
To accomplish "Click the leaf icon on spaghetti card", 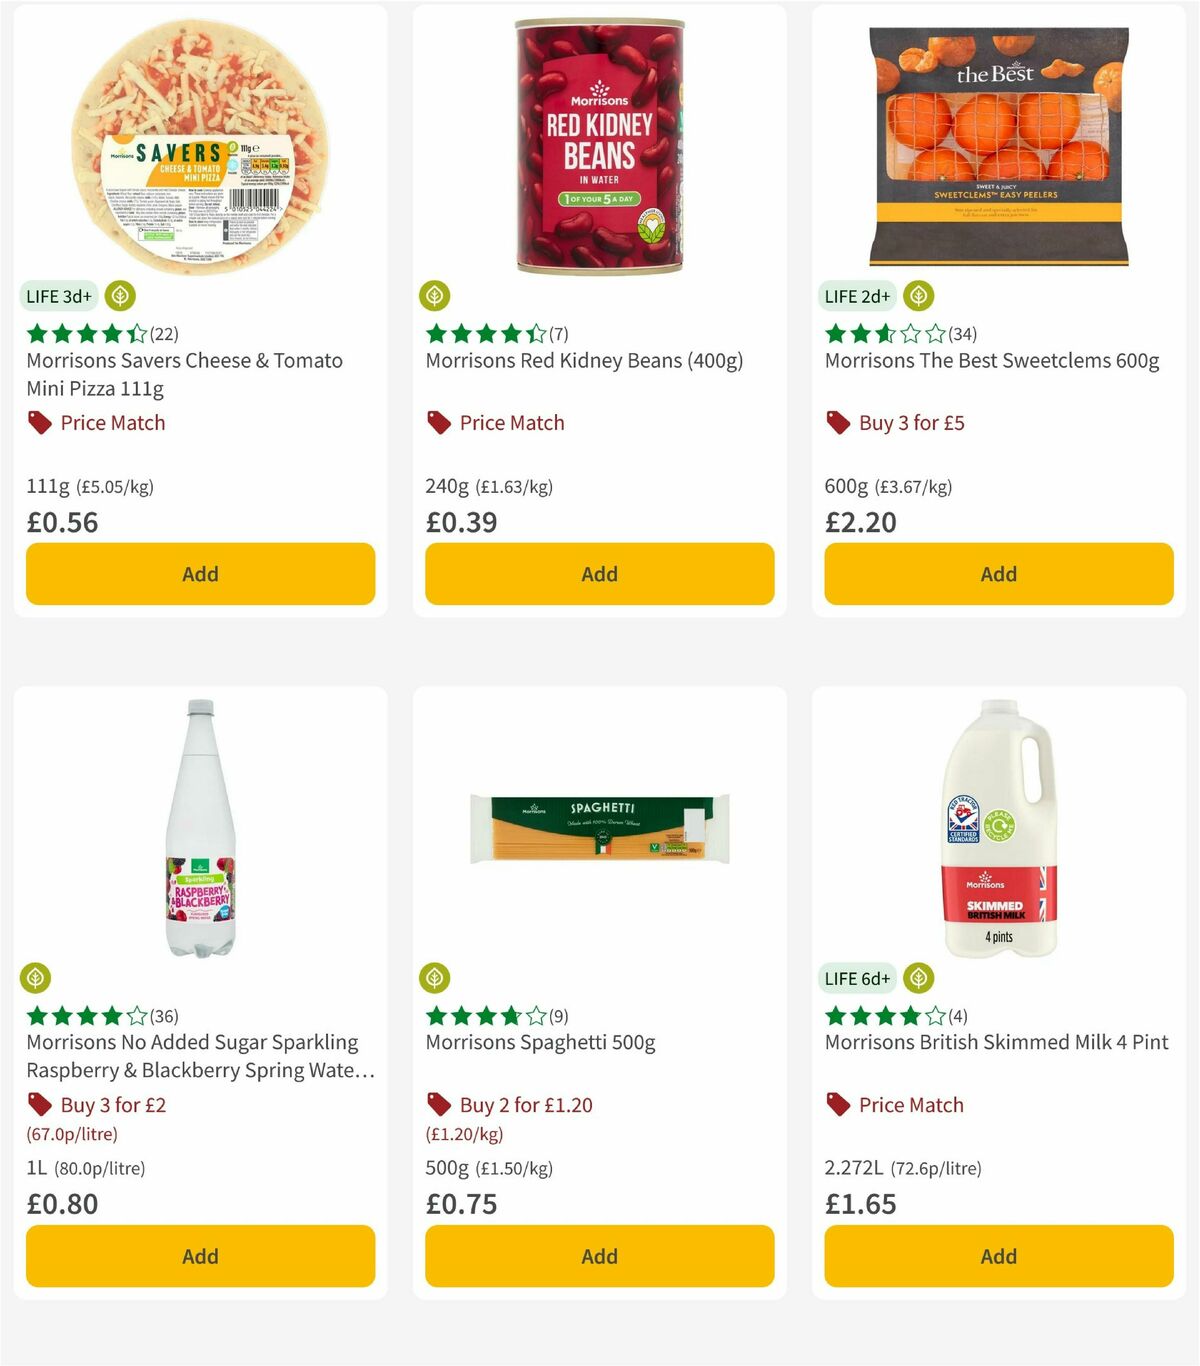I will 435,978.
